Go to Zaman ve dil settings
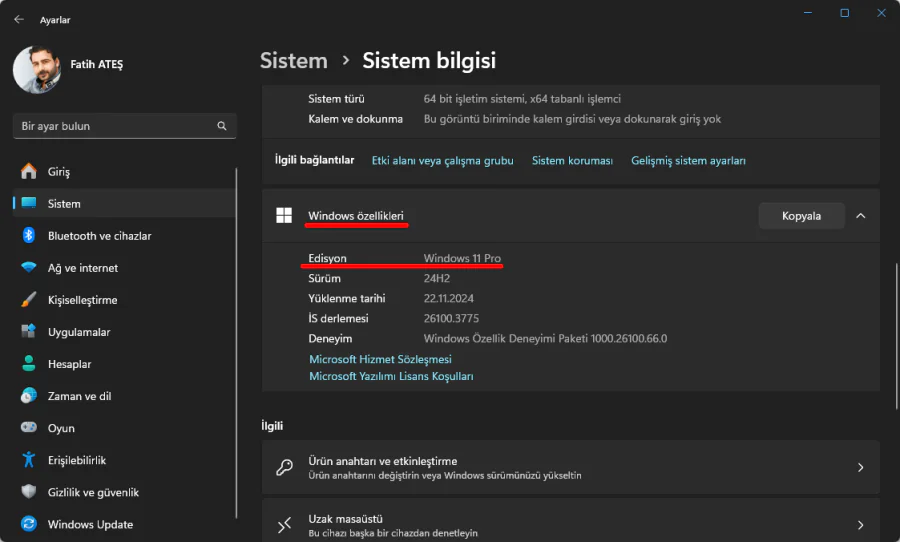Screen dimensions: 900x542 123,396
